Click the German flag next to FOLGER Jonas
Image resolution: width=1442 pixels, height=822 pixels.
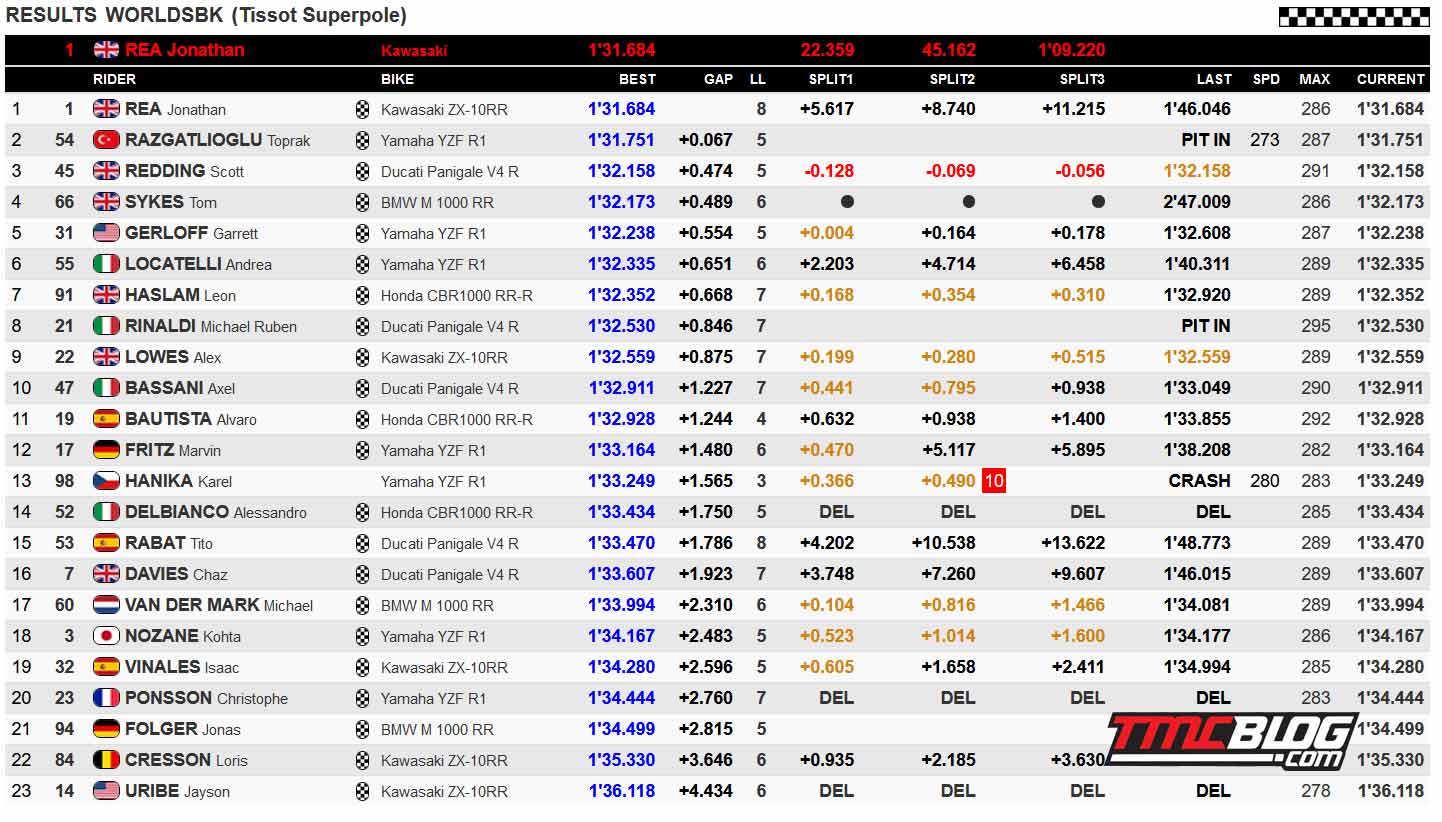point(106,729)
